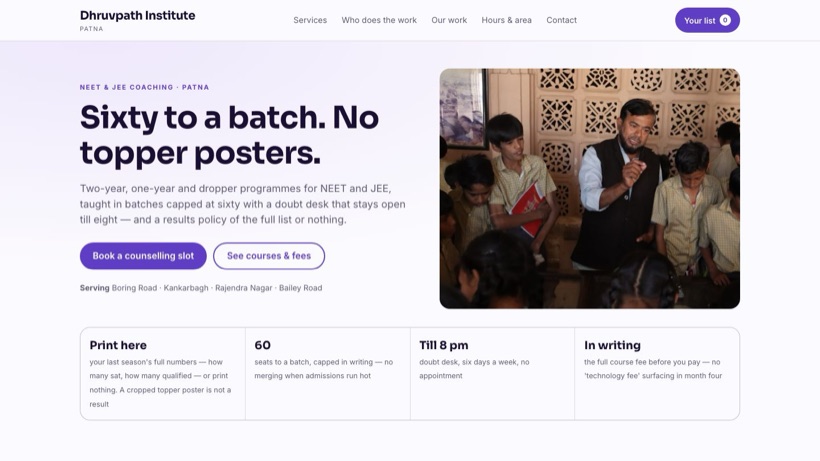This screenshot has width=820, height=461.
Task: Click the Dhruvpath Institute logo text
Action: tap(138, 15)
